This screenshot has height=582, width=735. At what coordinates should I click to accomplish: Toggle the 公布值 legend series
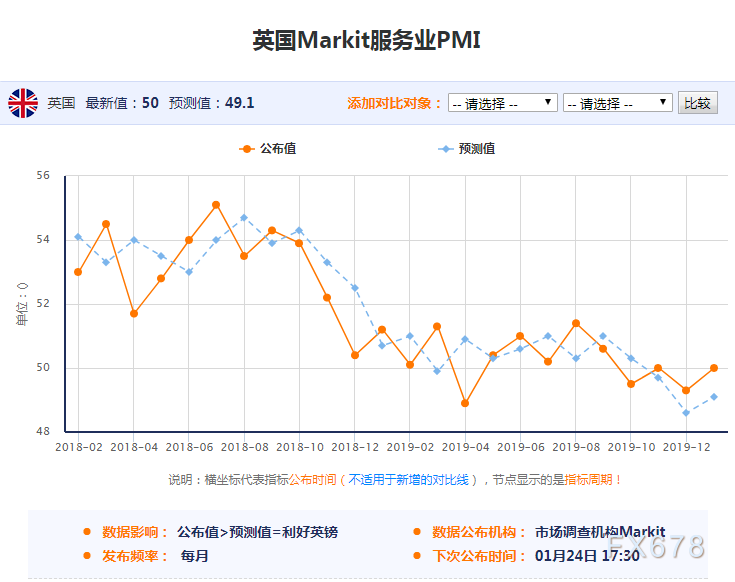pos(268,149)
